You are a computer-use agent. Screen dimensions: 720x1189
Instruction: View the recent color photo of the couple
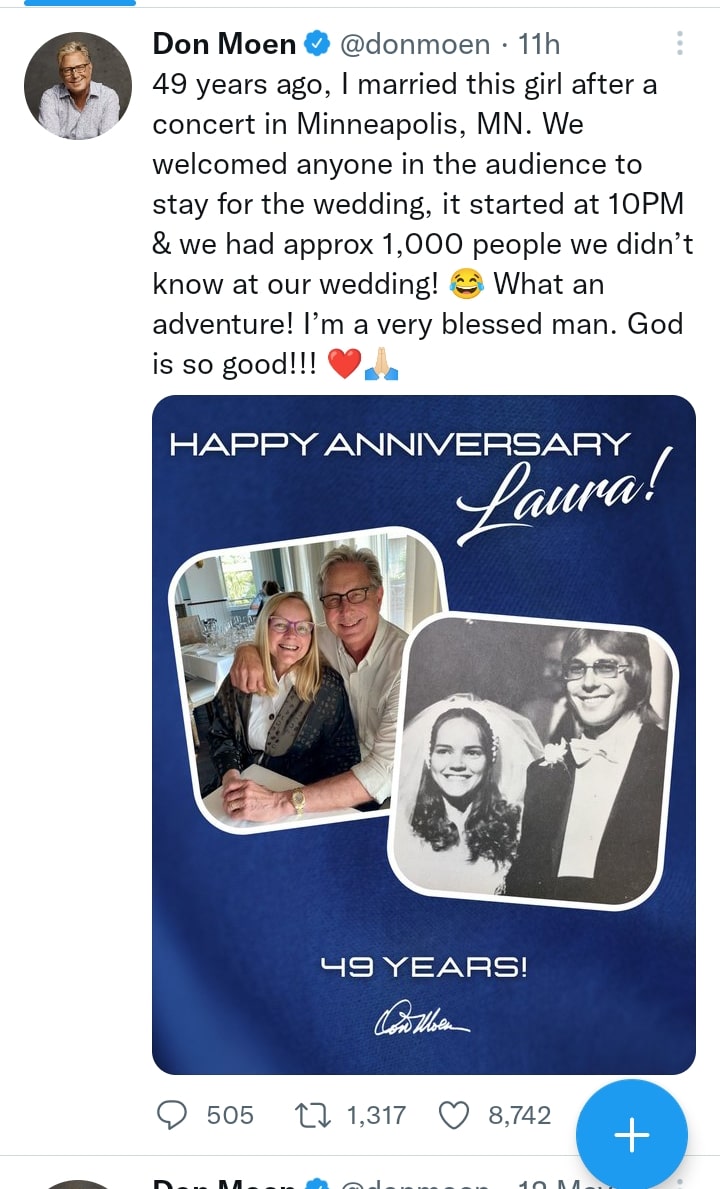coord(305,680)
